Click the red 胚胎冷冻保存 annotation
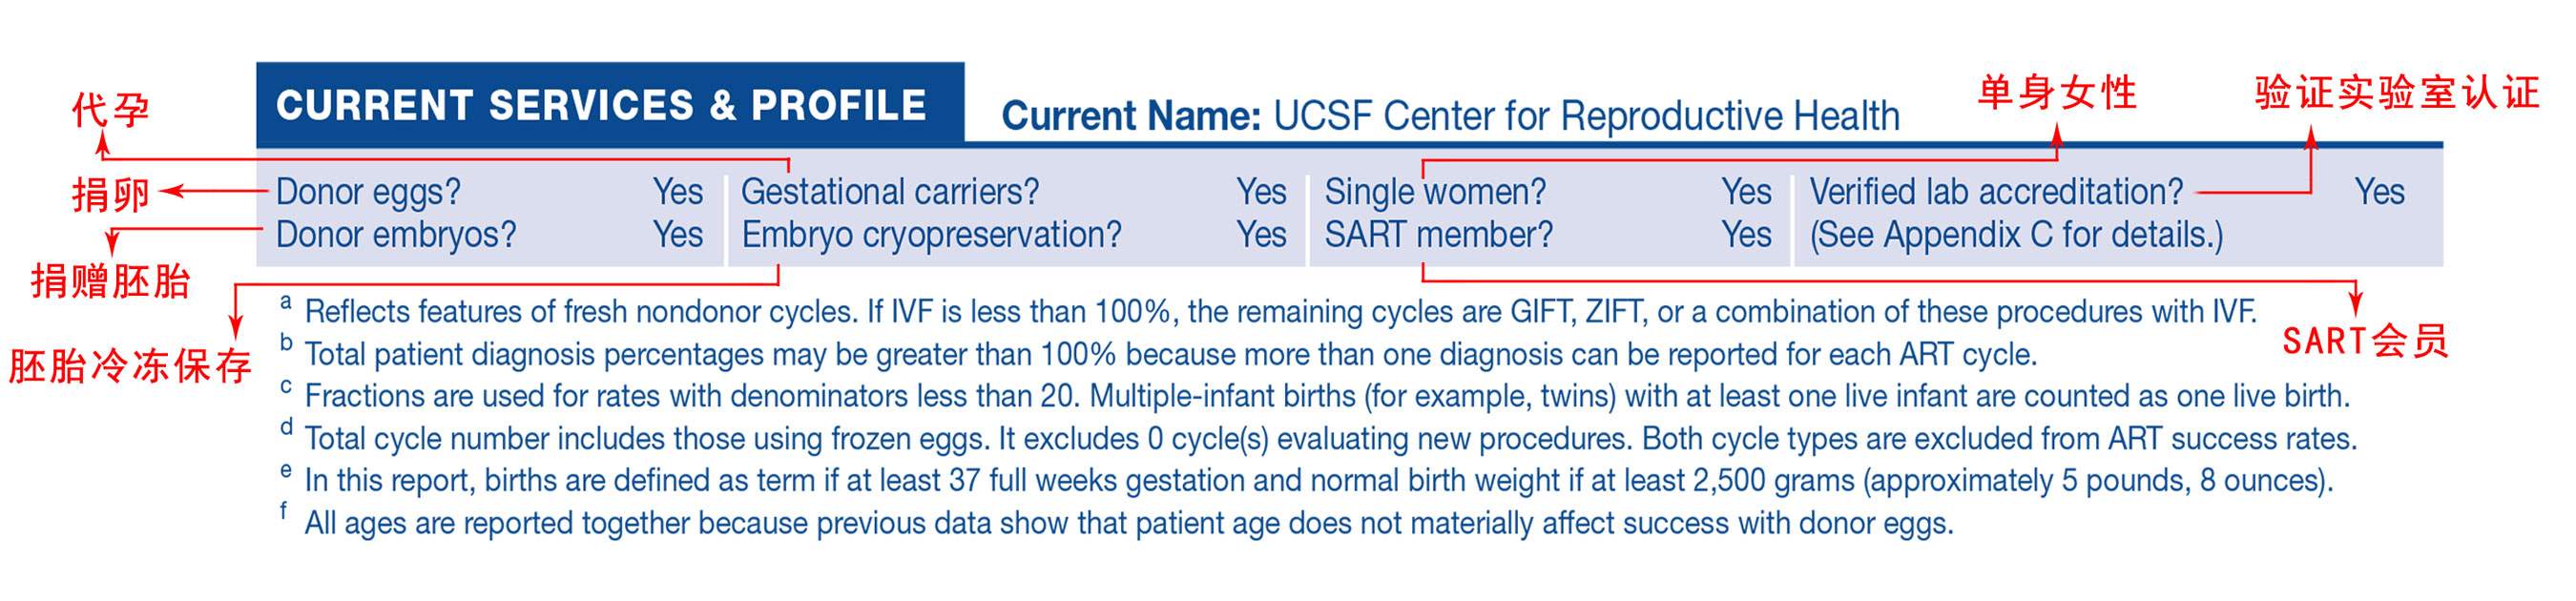The image size is (2576, 601). point(130,366)
